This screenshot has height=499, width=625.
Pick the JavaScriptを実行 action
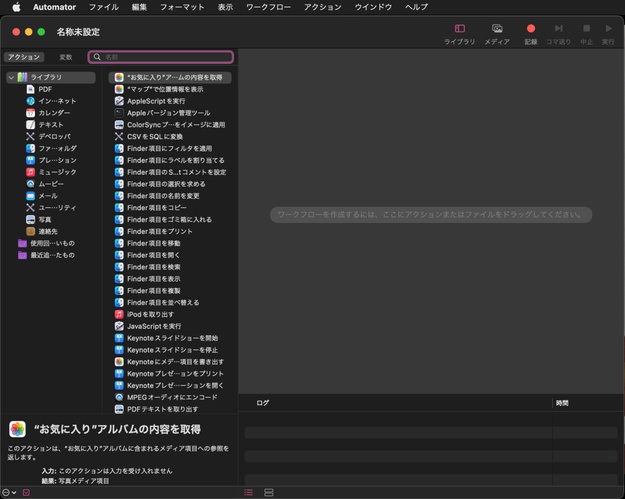[x=154, y=326]
